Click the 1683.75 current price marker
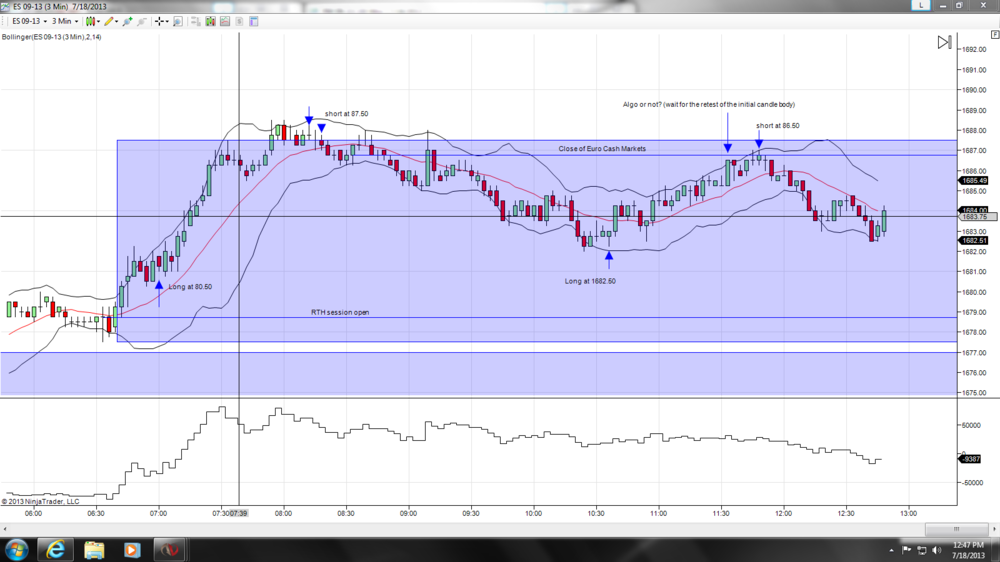The width and height of the screenshot is (1000, 562). tap(977, 217)
